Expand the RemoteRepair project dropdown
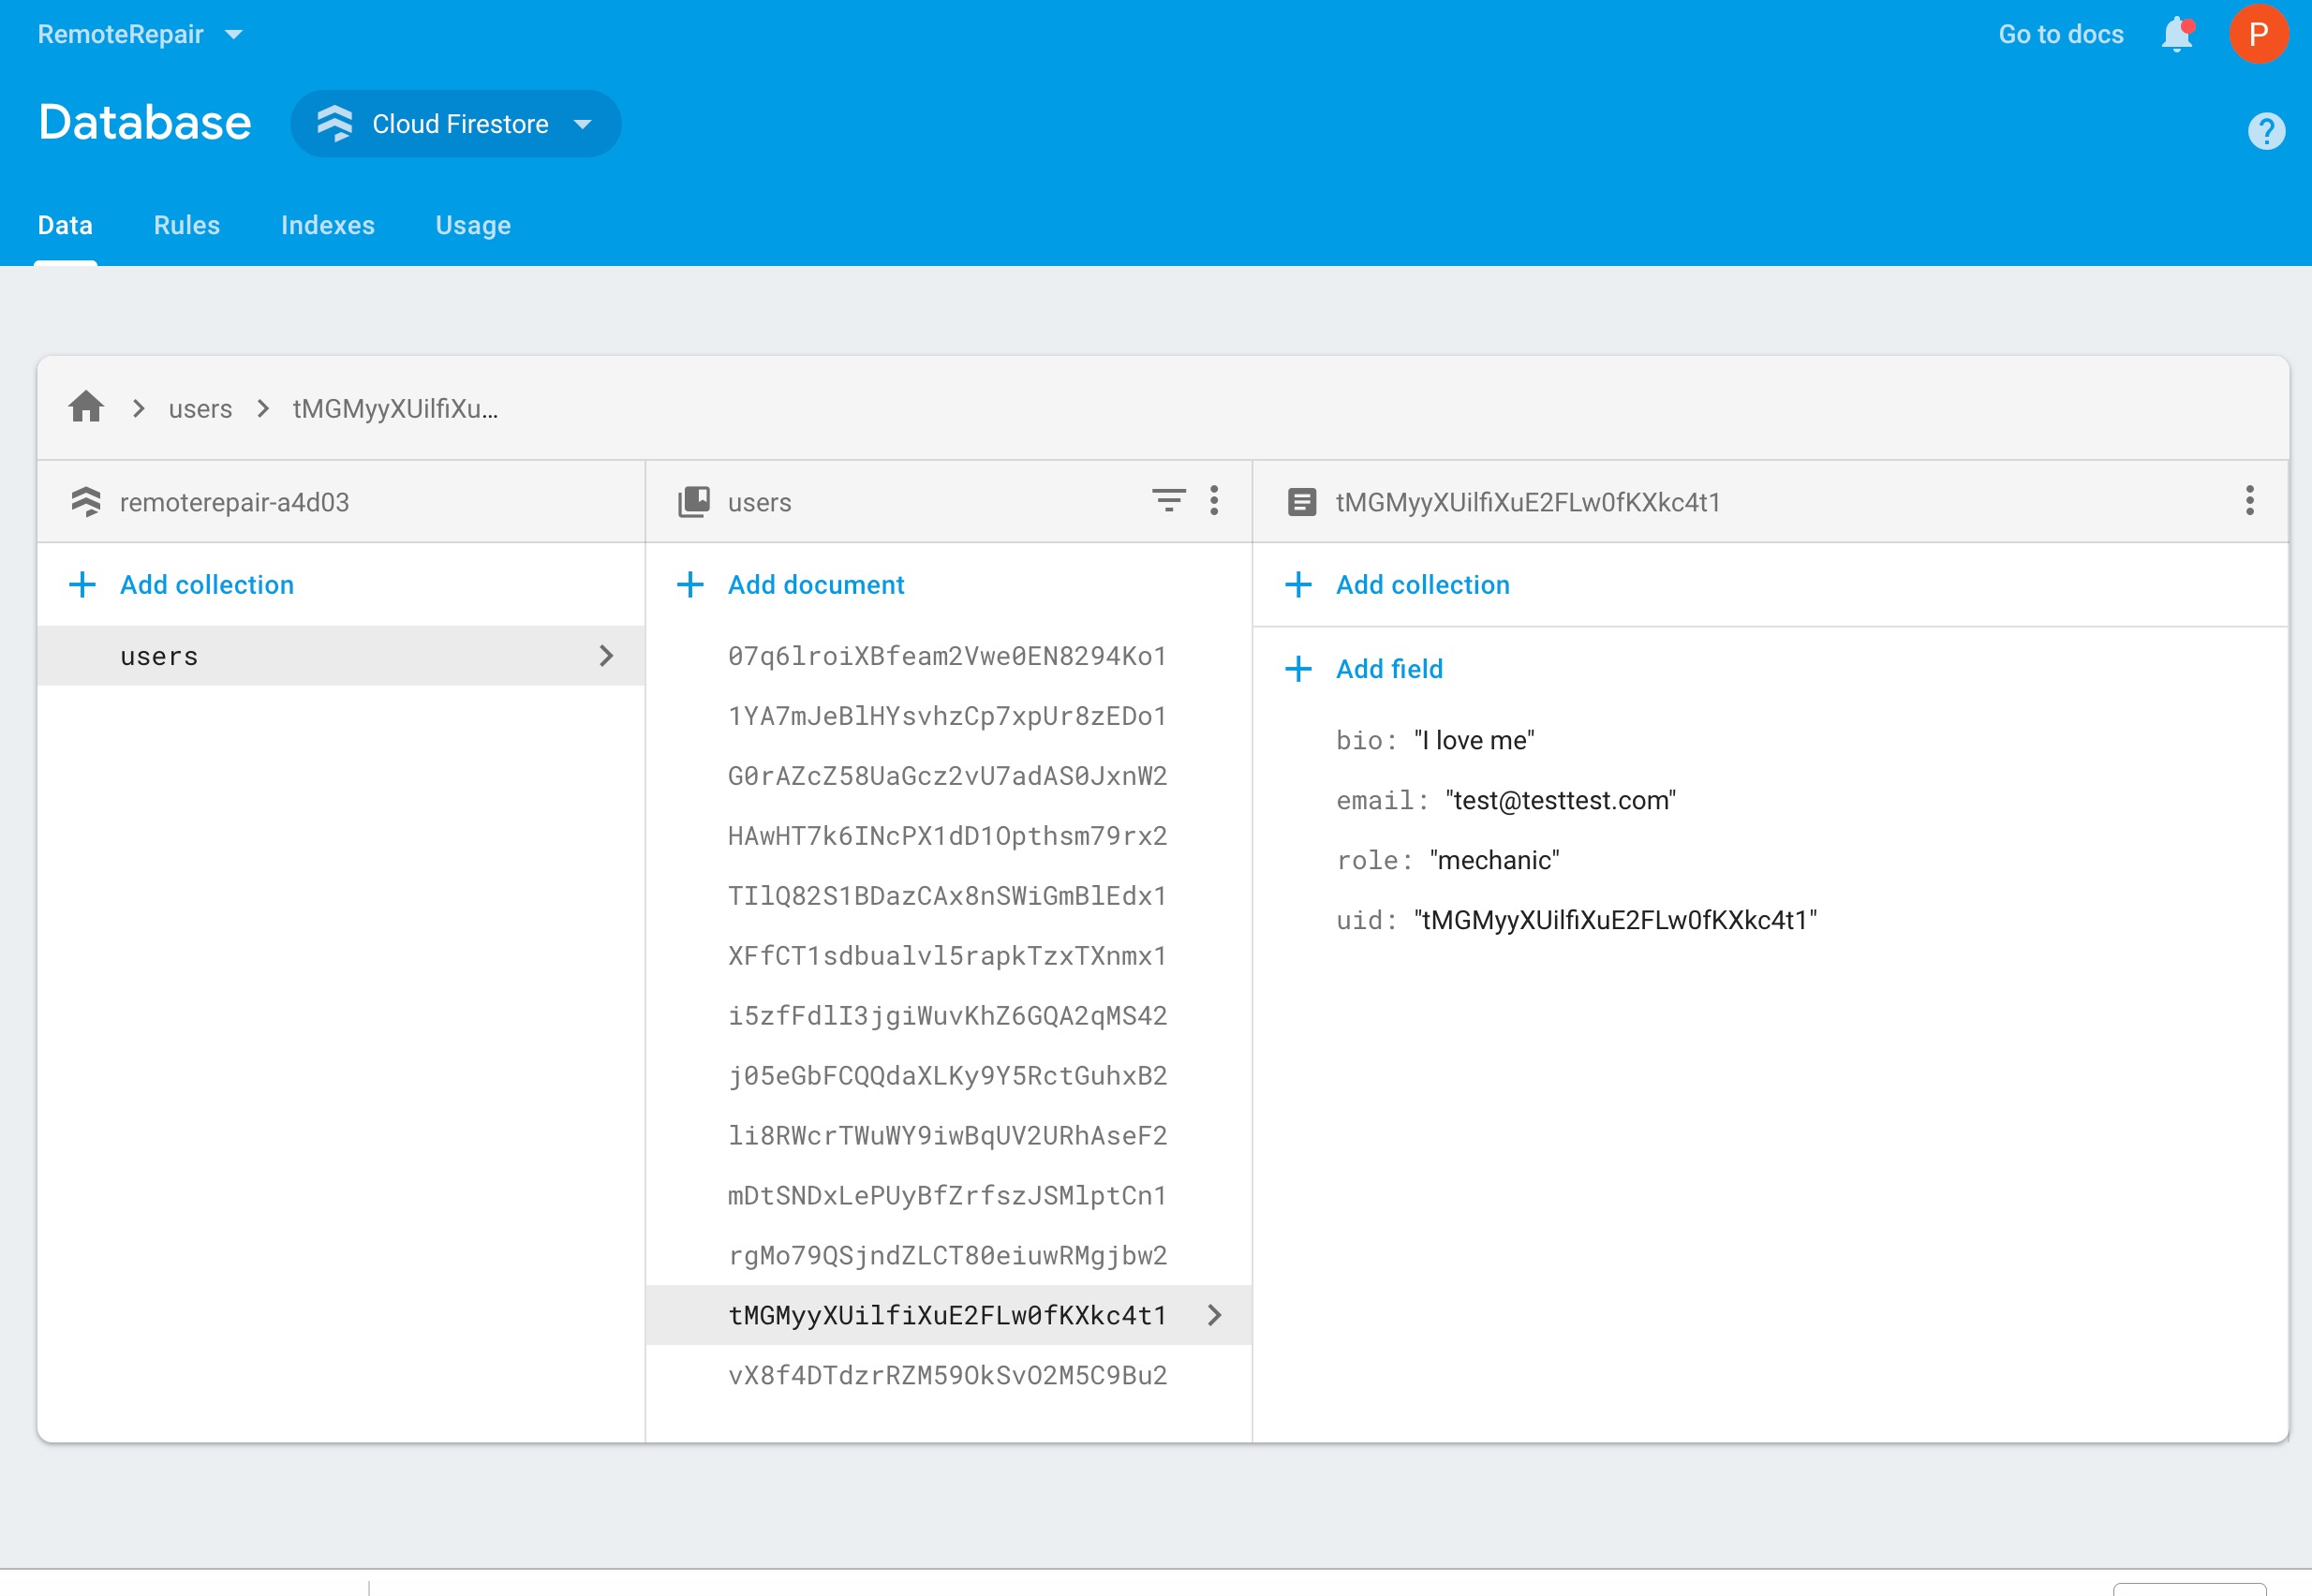This screenshot has height=1596, width=2312. 233,35
